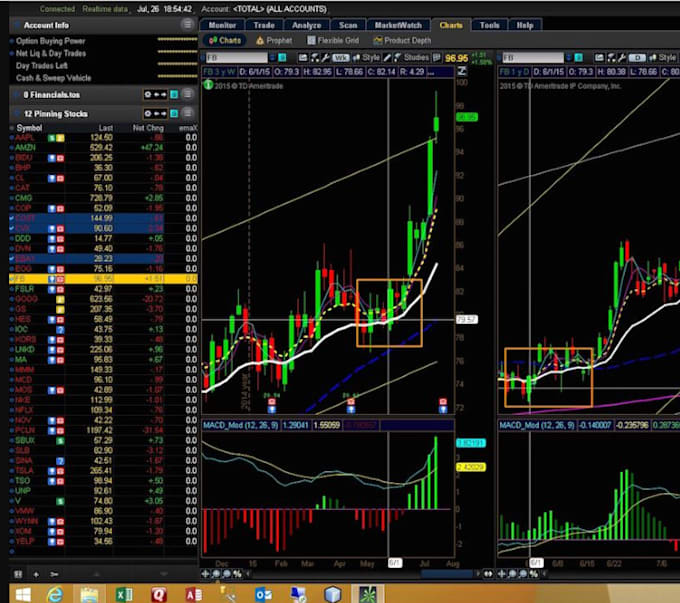Click the cyan link square of 0 Financials.tos

(174, 94)
